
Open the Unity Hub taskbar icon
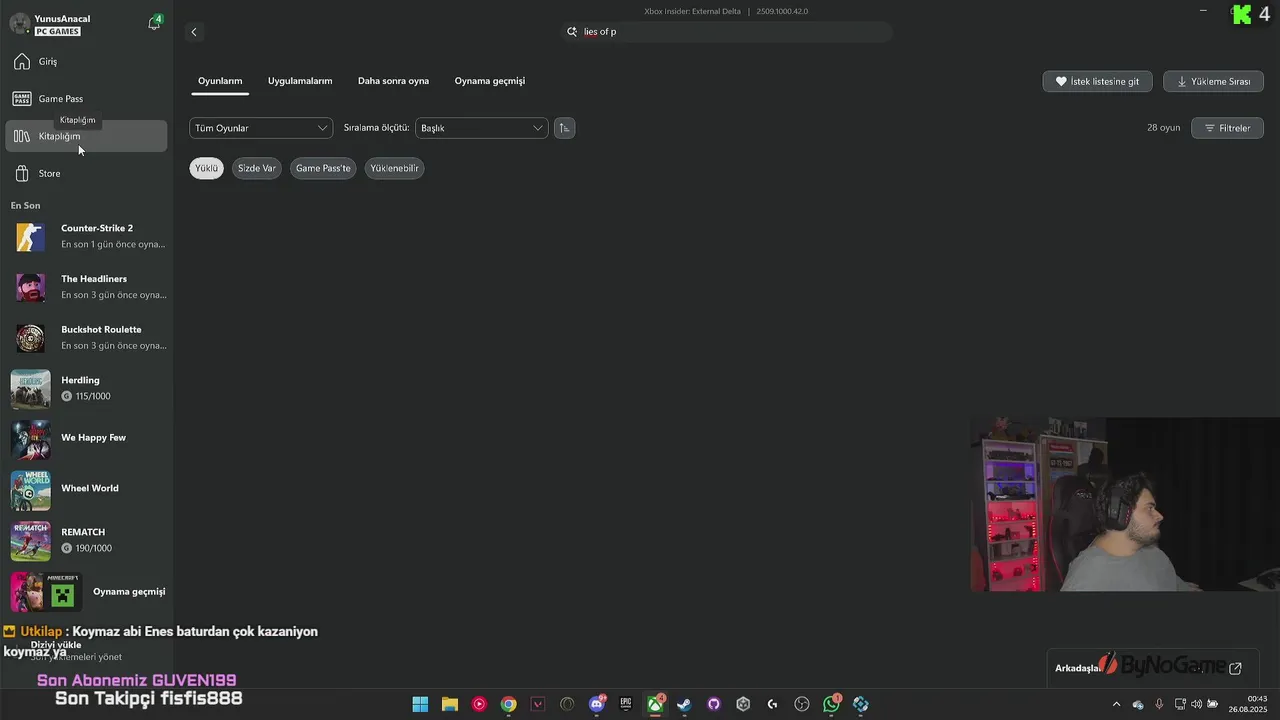[x=743, y=704]
